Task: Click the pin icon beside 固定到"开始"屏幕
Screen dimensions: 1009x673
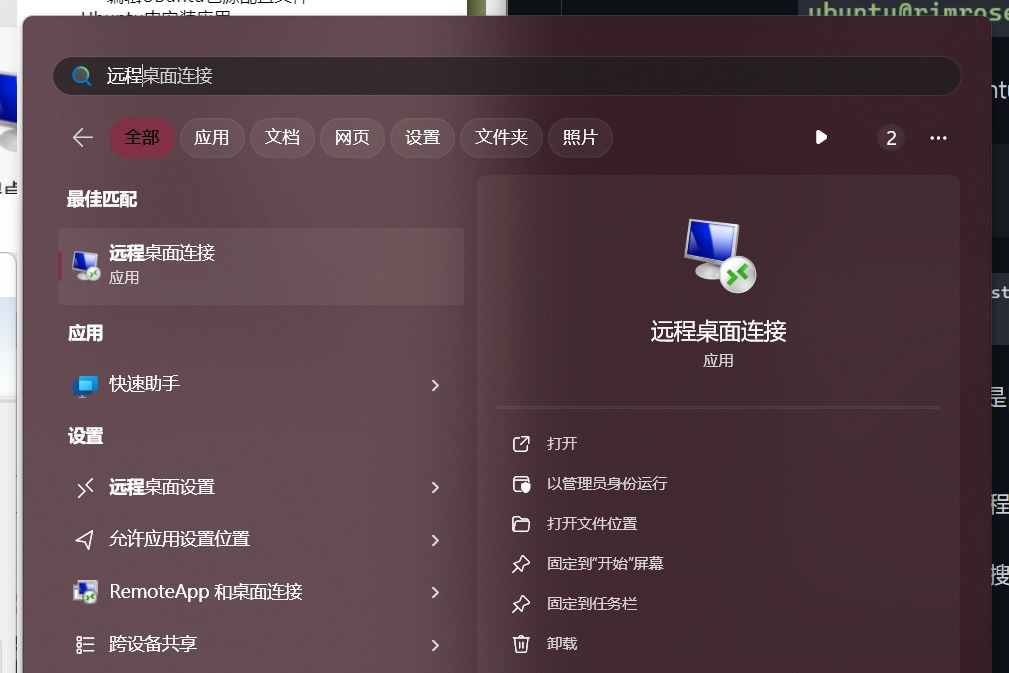Action: click(521, 564)
